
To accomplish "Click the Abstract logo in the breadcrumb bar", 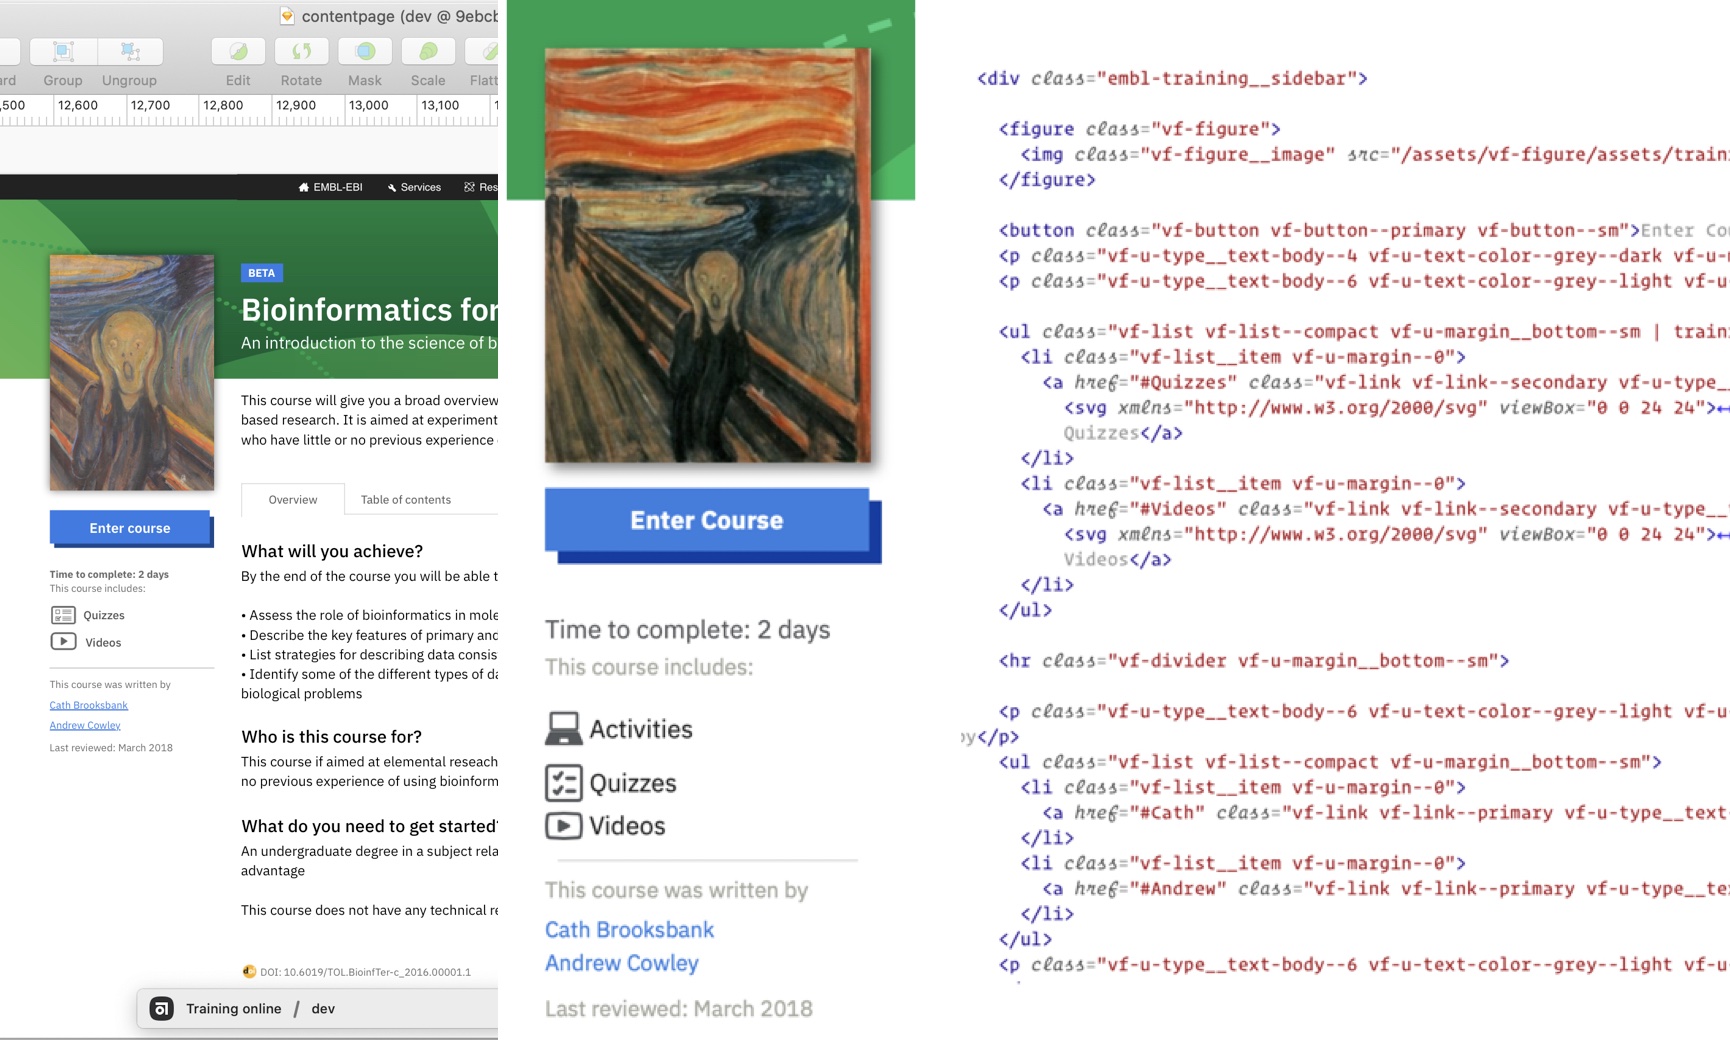I will coord(163,1008).
